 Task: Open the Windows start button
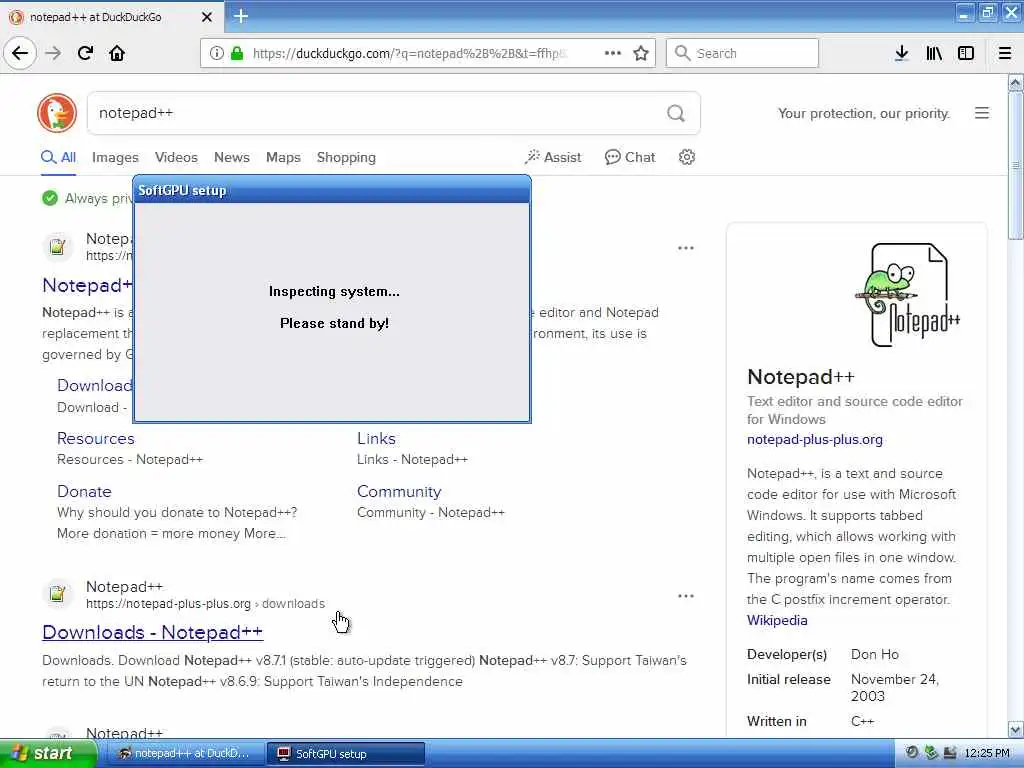[48, 754]
